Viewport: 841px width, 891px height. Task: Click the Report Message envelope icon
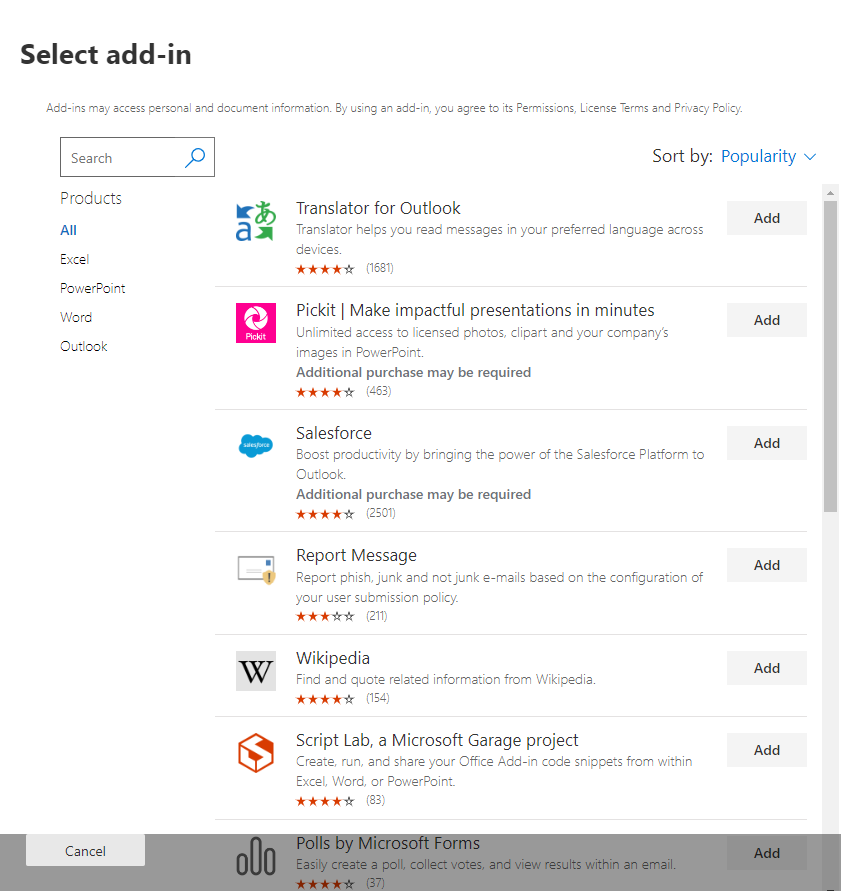pyautogui.click(x=255, y=568)
